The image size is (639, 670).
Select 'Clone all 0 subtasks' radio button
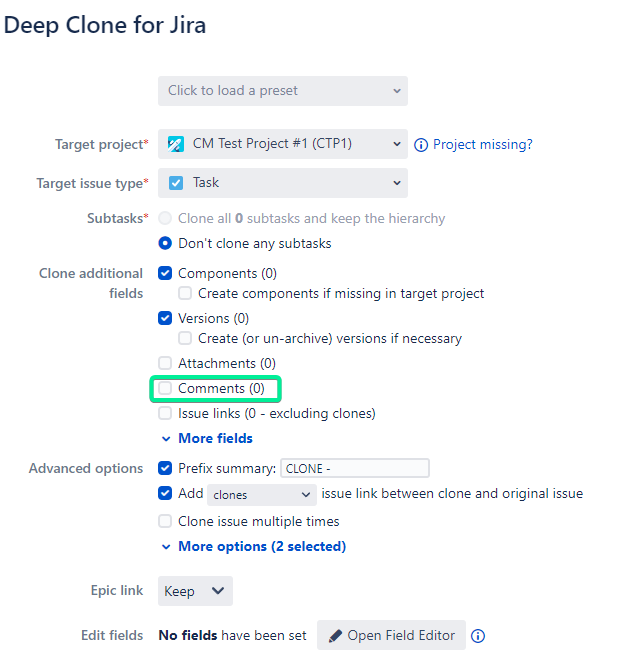(165, 218)
